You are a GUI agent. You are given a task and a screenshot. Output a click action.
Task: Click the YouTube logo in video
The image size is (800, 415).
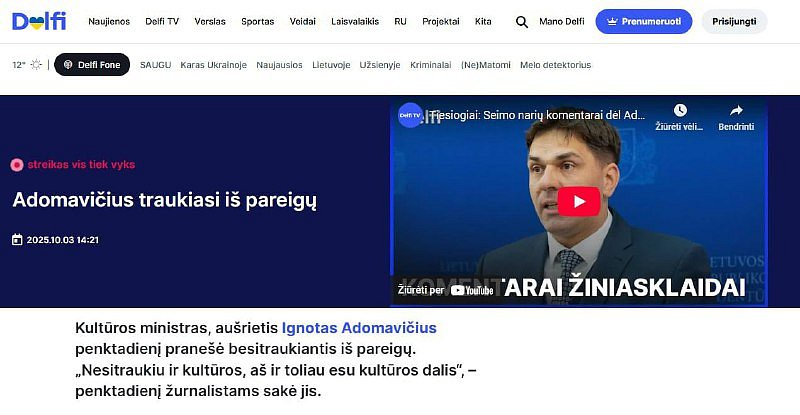point(472,290)
